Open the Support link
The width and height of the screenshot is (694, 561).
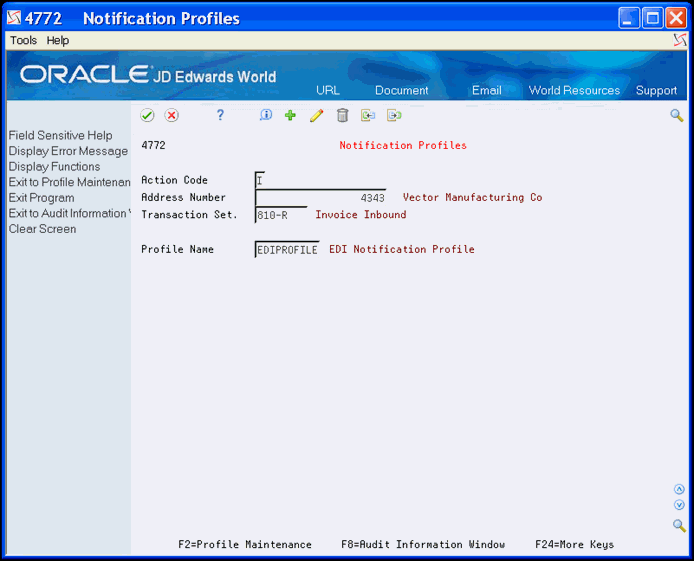(656, 90)
